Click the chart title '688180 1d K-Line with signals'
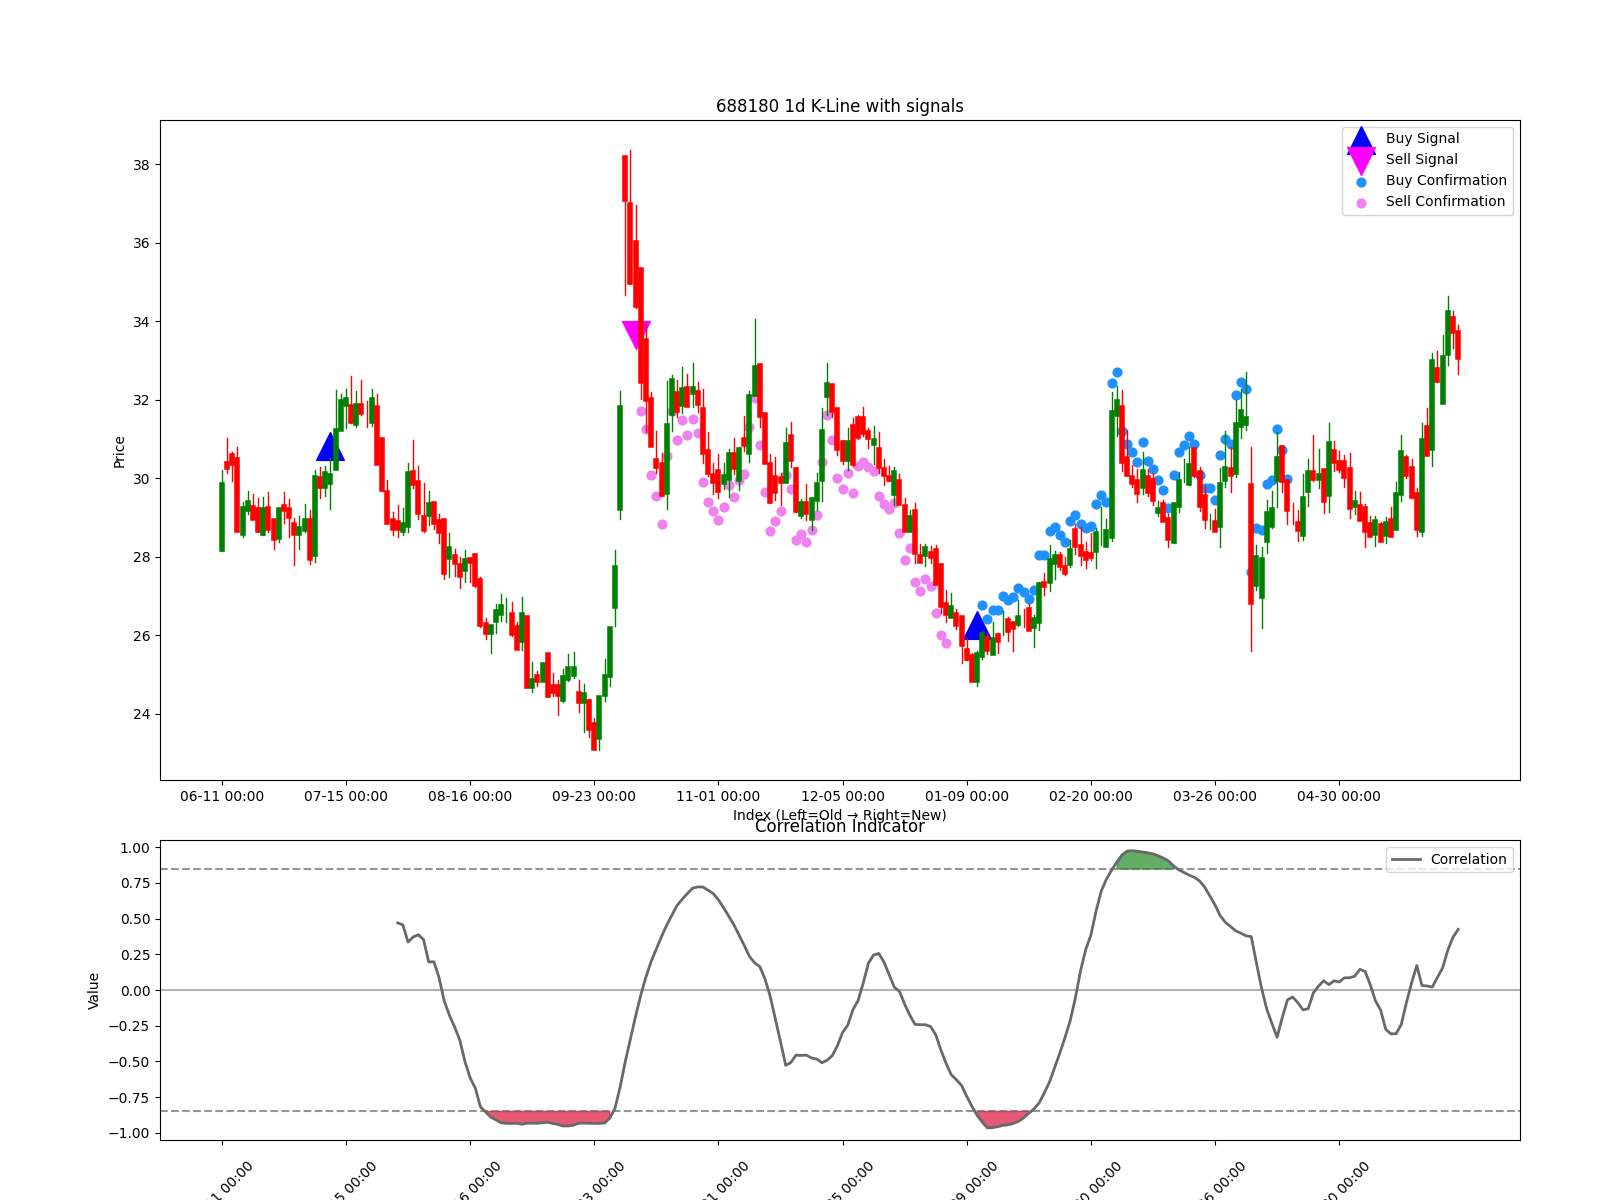1600x1200 pixels. [840, 106]
